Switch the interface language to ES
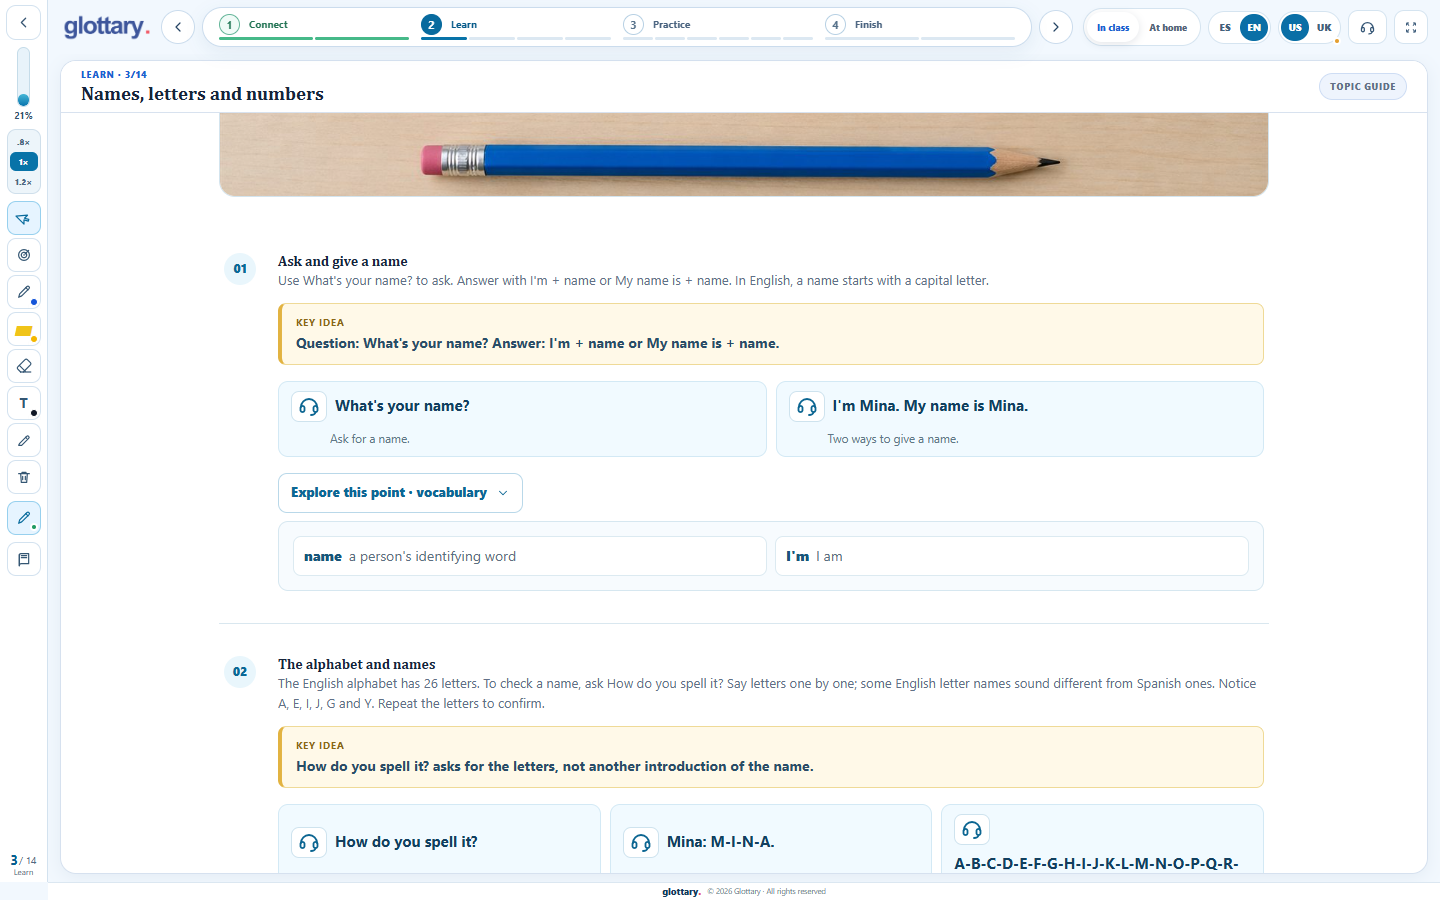1440x900 pixels. [1225, 28]
